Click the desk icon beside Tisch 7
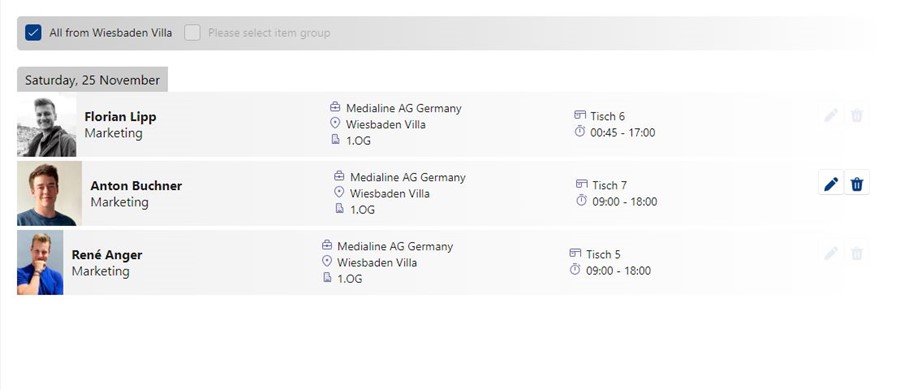Screen dimensions: 900x390 pyautogui.click(x=581, y=184)
